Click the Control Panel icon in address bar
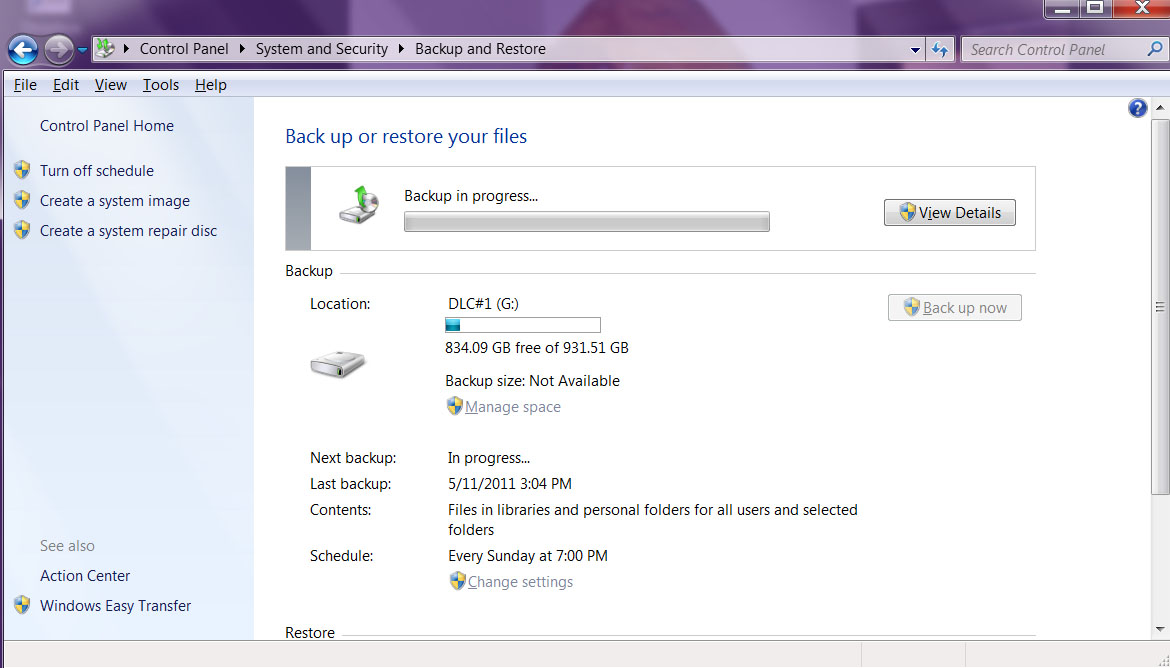This screenshot has height=668, width=1170. pyautogui.click(x=106, y=49)
